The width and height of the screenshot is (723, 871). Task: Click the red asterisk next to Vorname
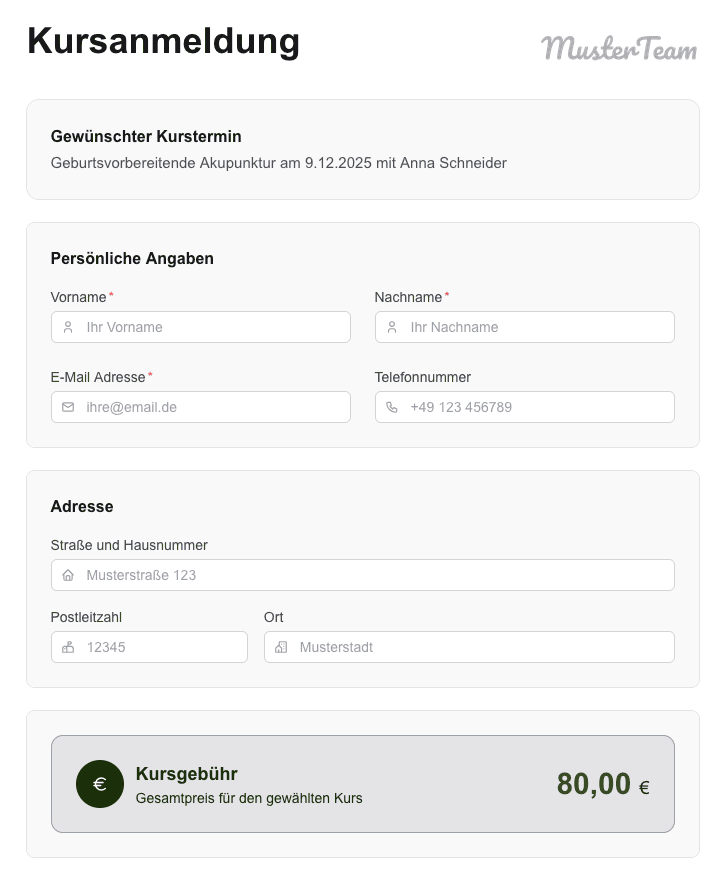point(110,293)
